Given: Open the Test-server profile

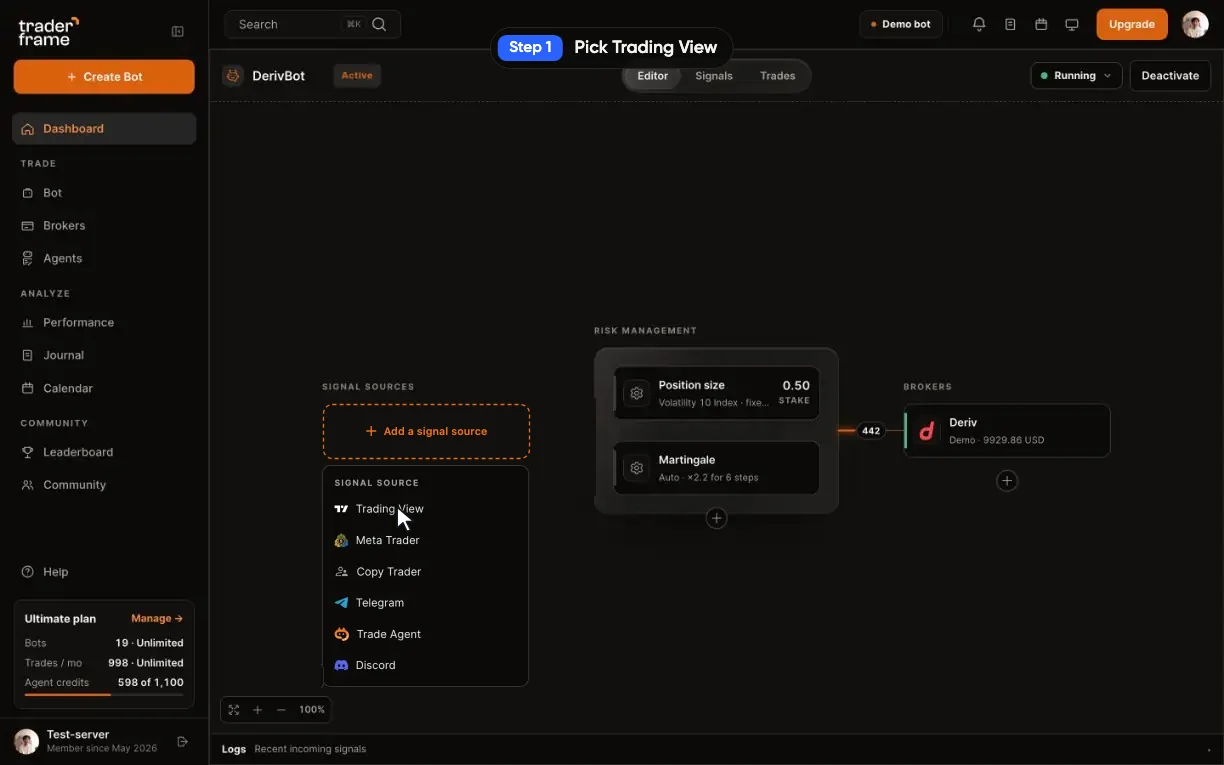Looking at the screenshot, I should pos(88,741).
